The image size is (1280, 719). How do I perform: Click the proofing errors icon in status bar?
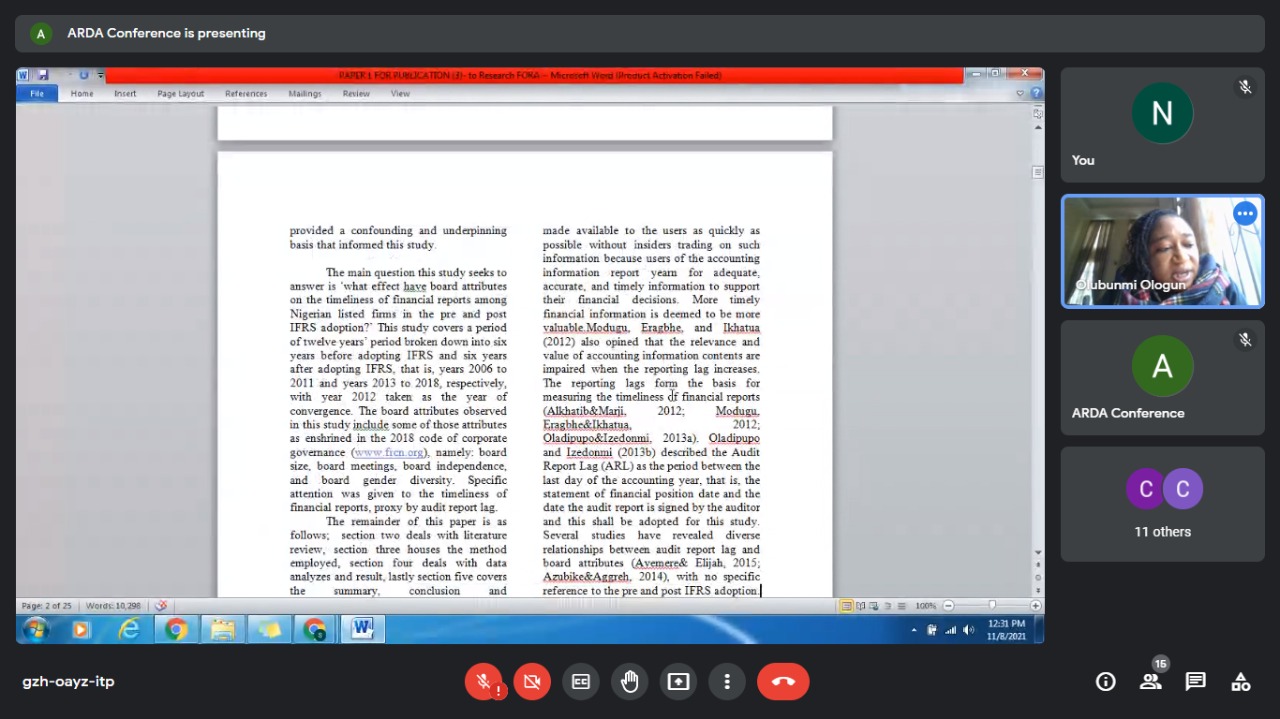[x=161, y=606]
